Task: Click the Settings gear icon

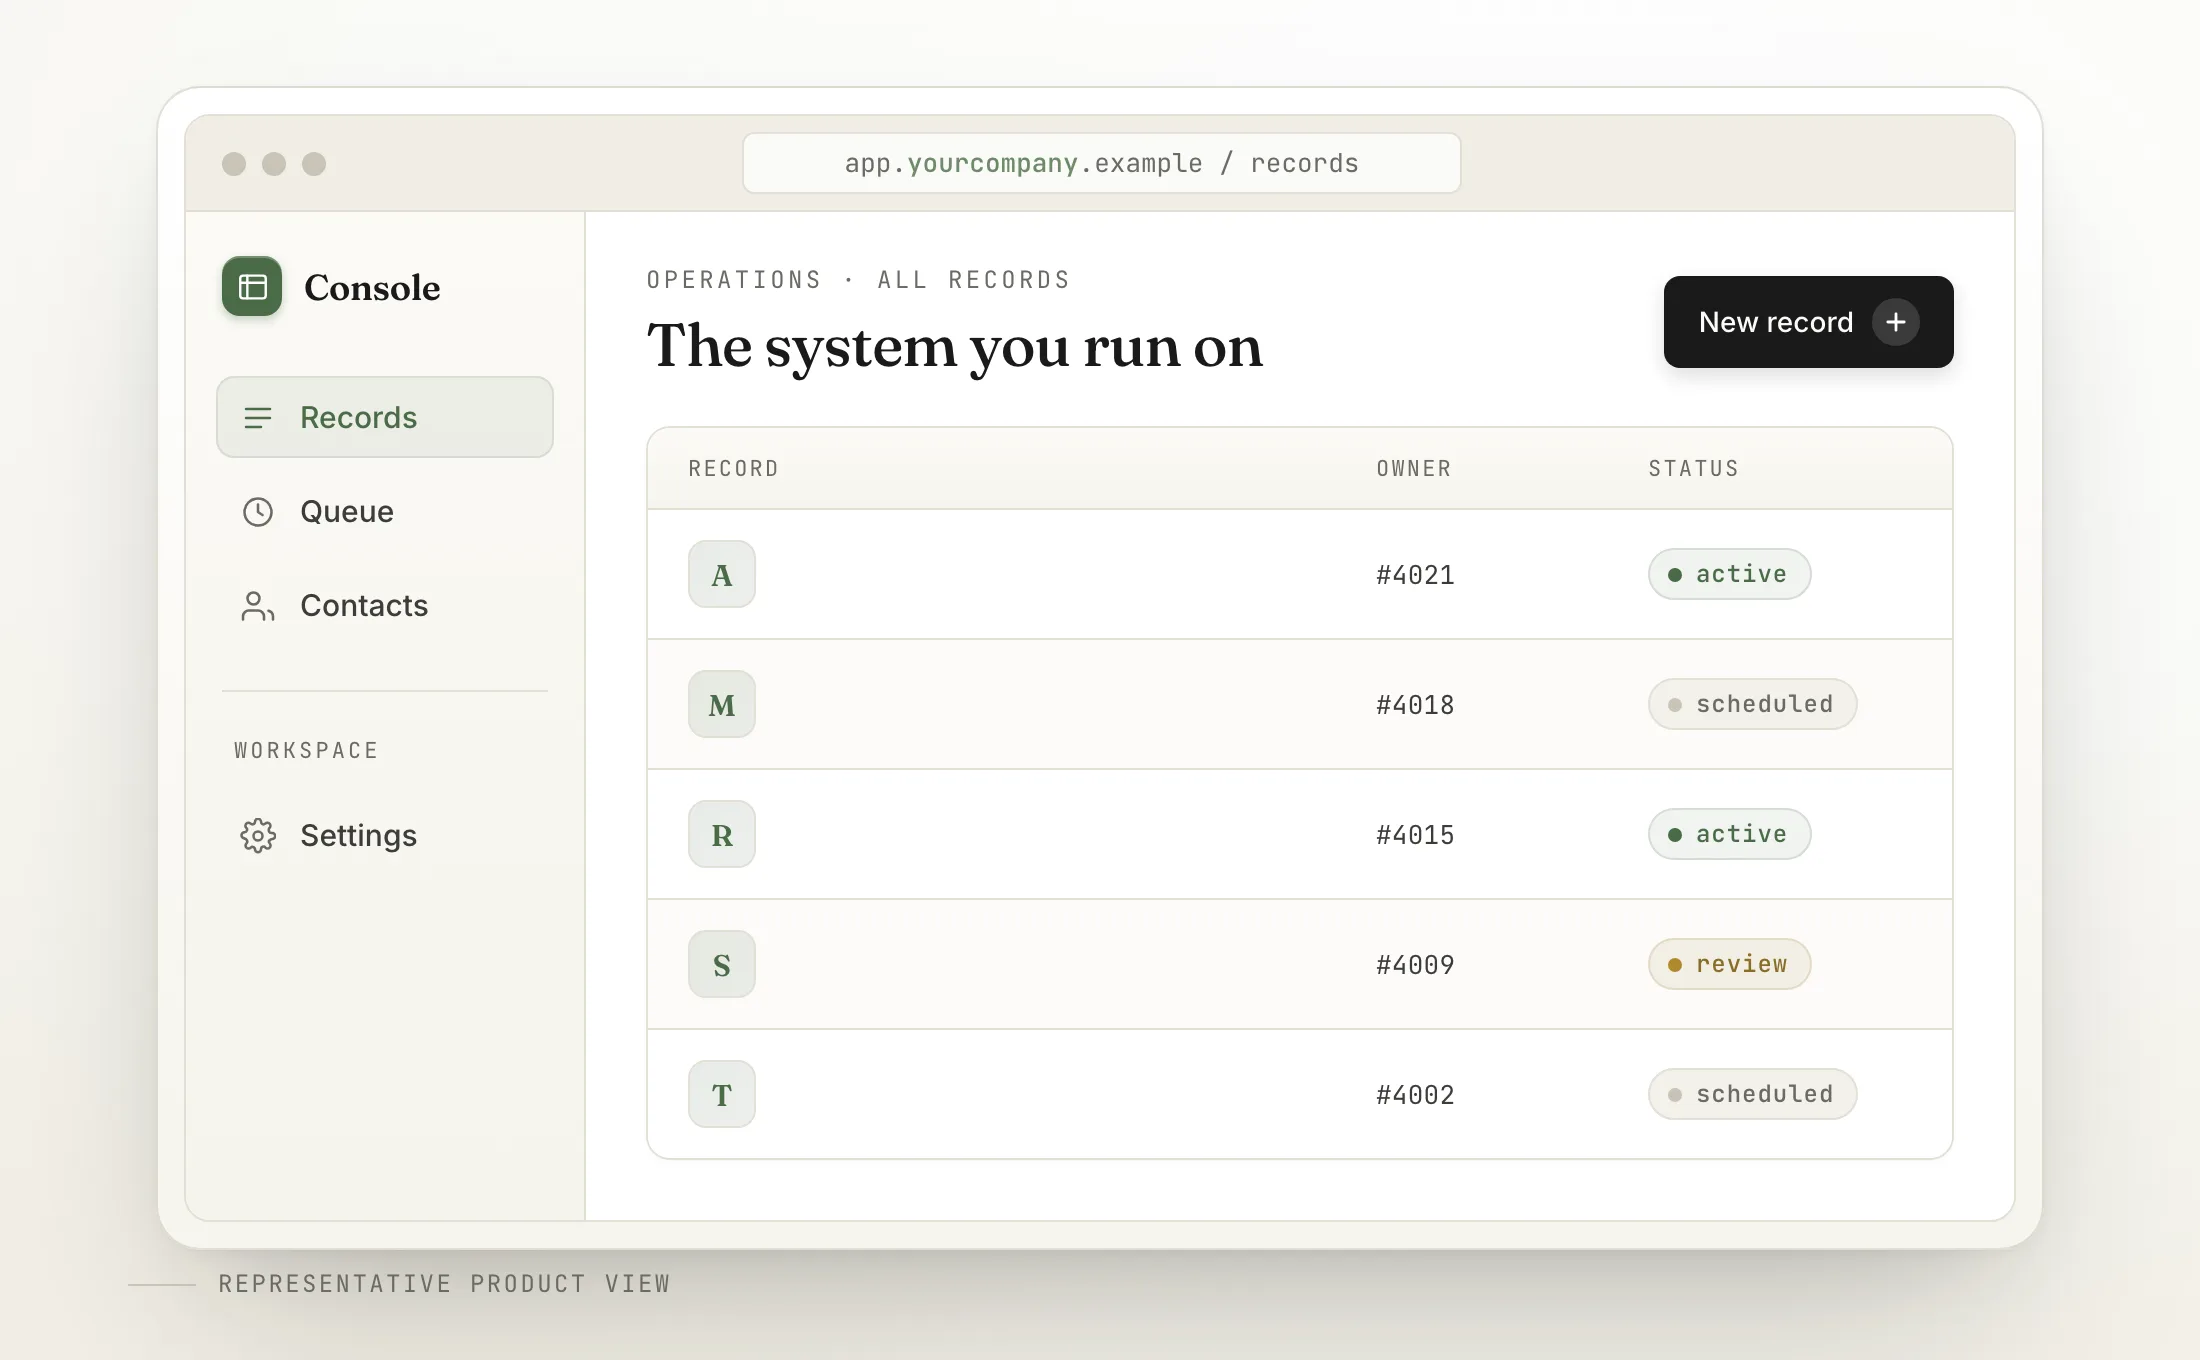Action: coord(258,836)
